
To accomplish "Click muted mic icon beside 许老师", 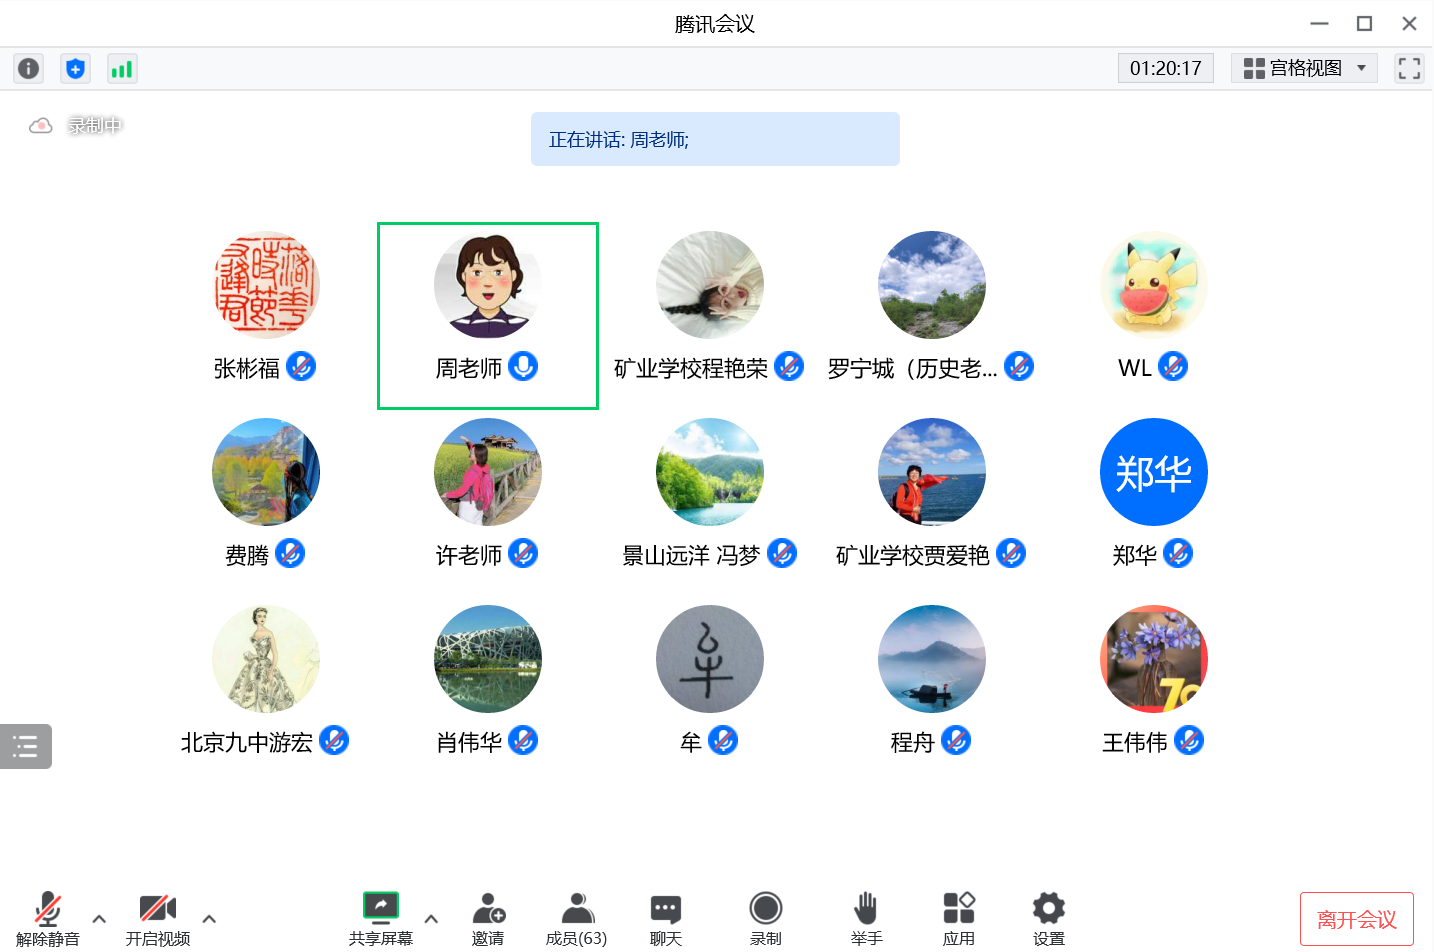I will tap(523, 553).
